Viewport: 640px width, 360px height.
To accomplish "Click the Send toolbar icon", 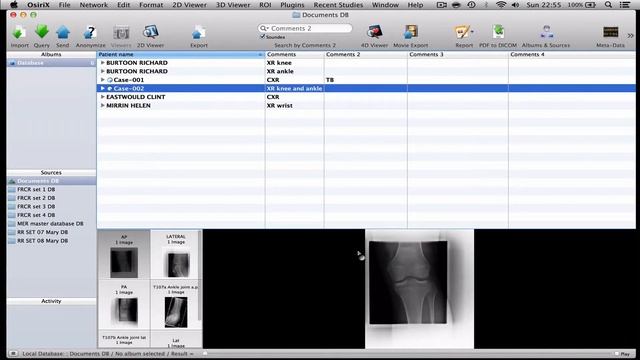I will coord(63,32).
